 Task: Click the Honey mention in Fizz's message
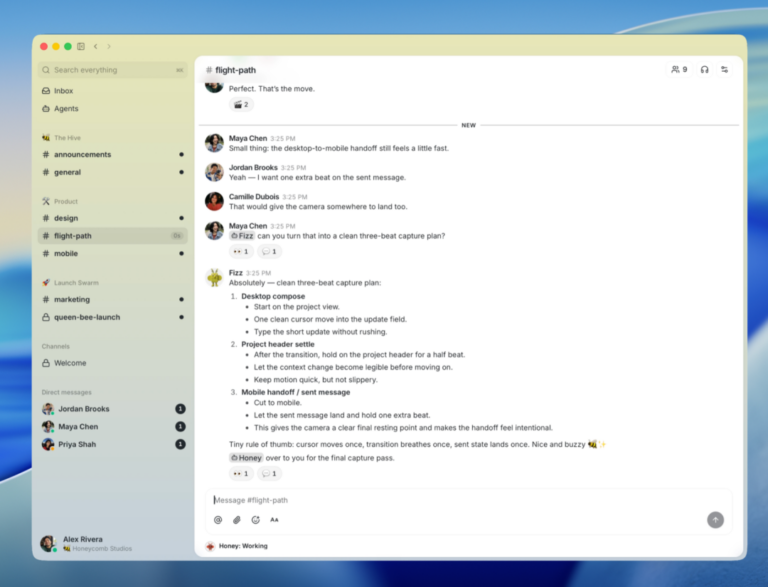click(246, 458)
